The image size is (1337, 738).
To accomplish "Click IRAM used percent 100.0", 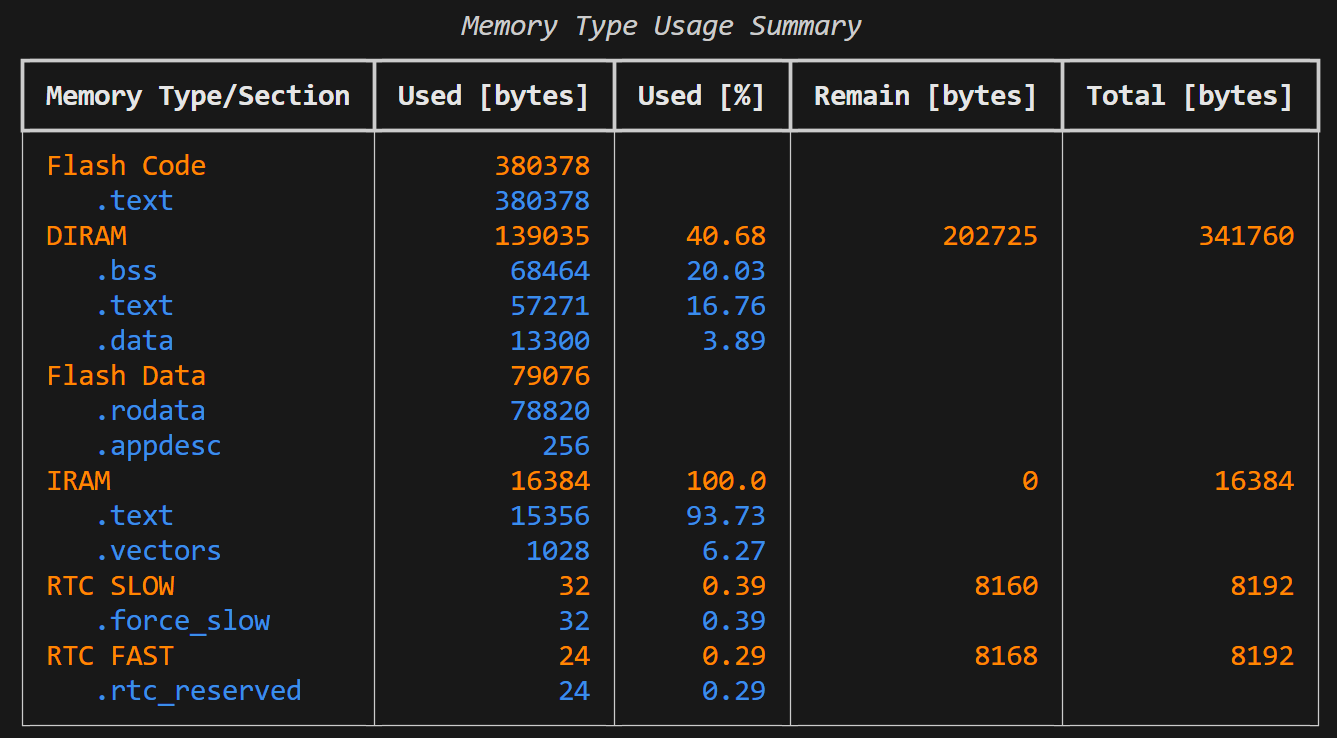I will click(x=726, y=481).
